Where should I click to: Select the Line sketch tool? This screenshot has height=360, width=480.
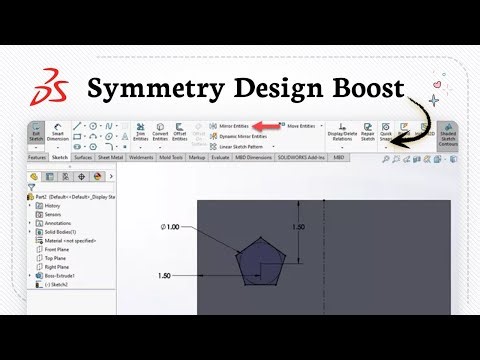(77, 126)
